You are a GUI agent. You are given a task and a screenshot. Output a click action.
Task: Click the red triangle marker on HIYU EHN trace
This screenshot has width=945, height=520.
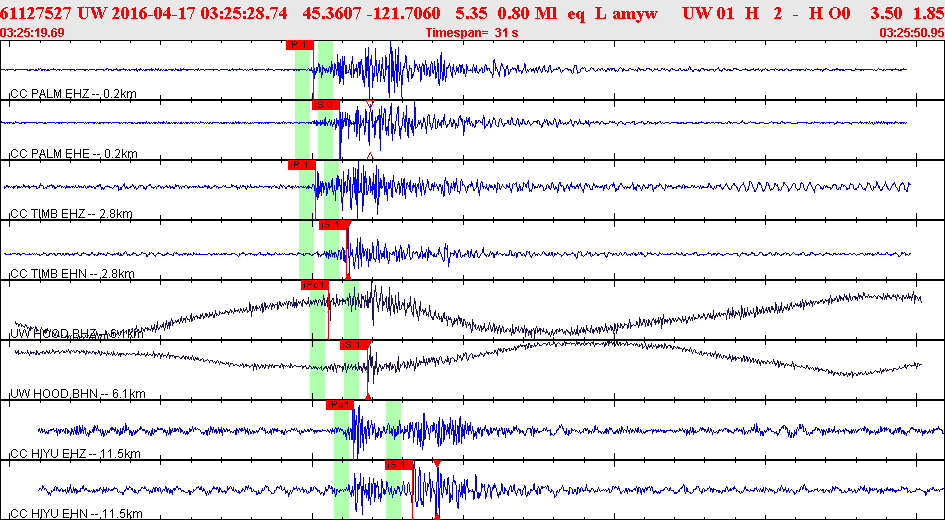(x=437, y=463)
